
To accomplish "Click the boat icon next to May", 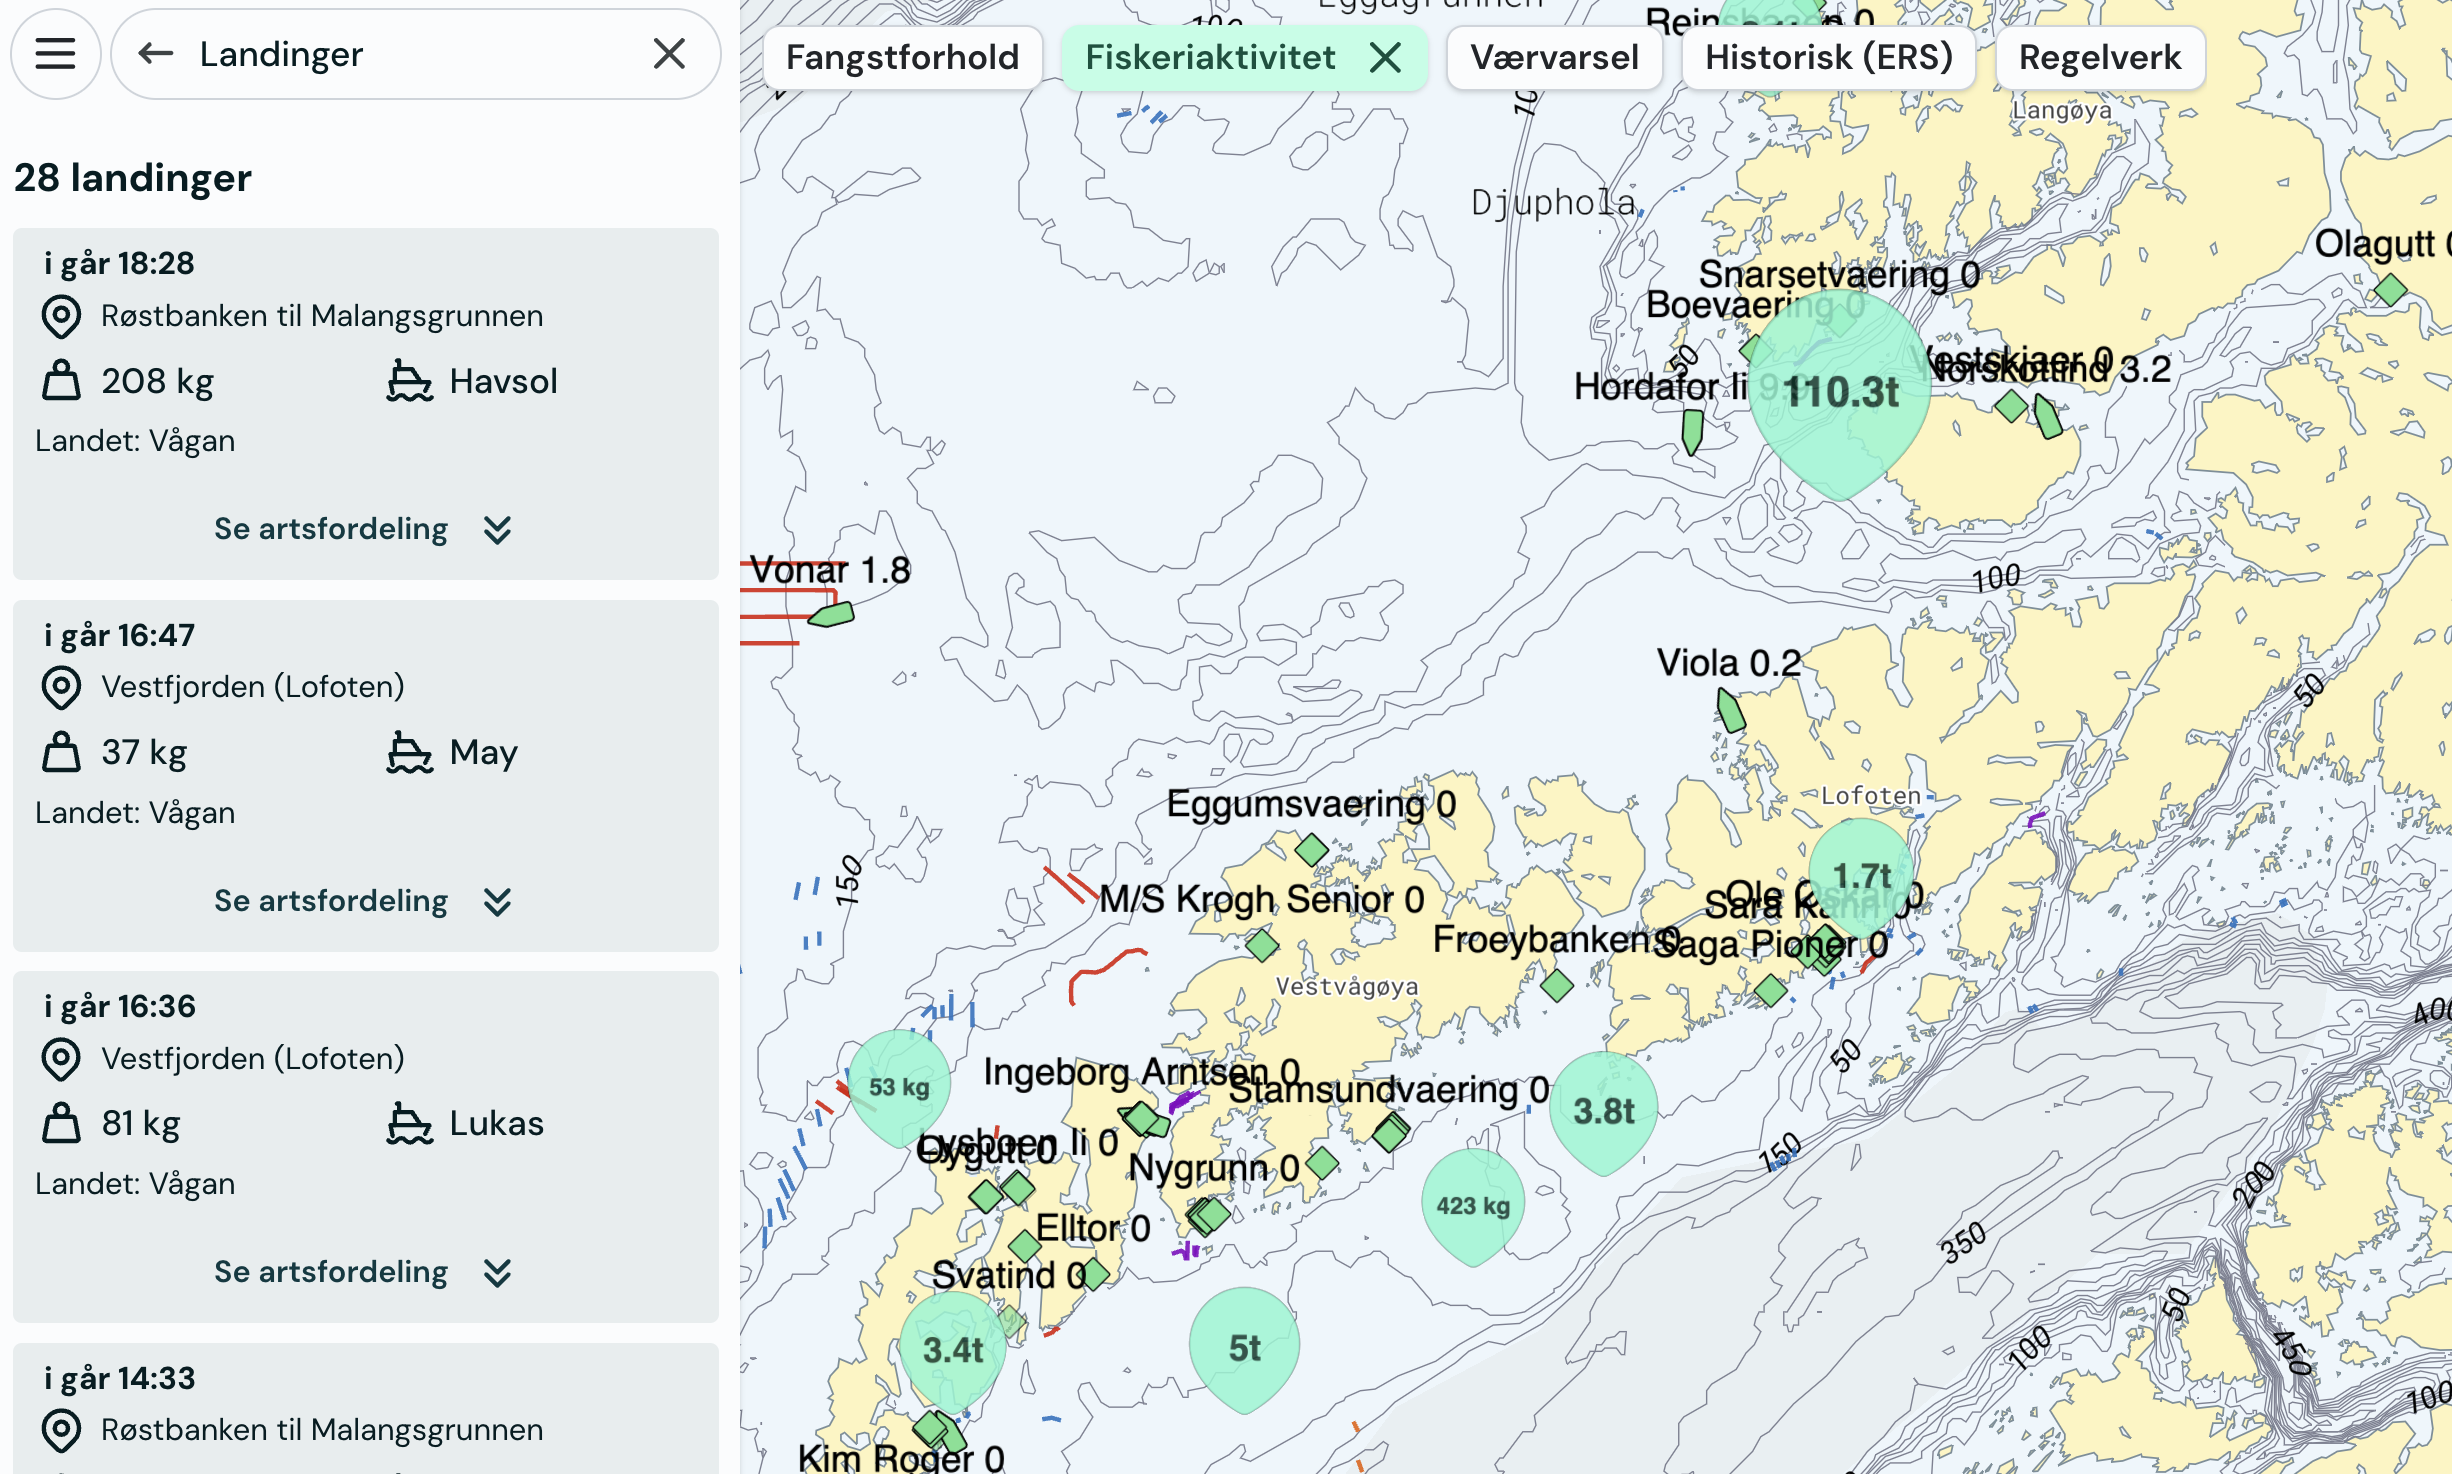I will pos(409,752).
